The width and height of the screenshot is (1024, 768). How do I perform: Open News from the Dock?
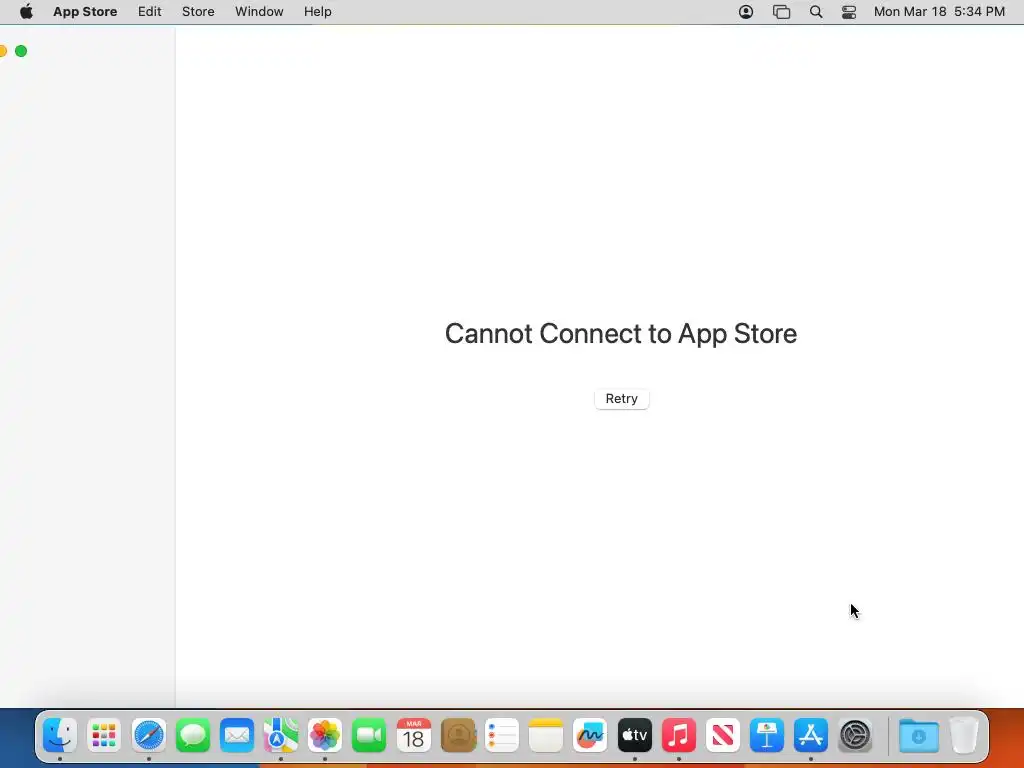point(722,735)
